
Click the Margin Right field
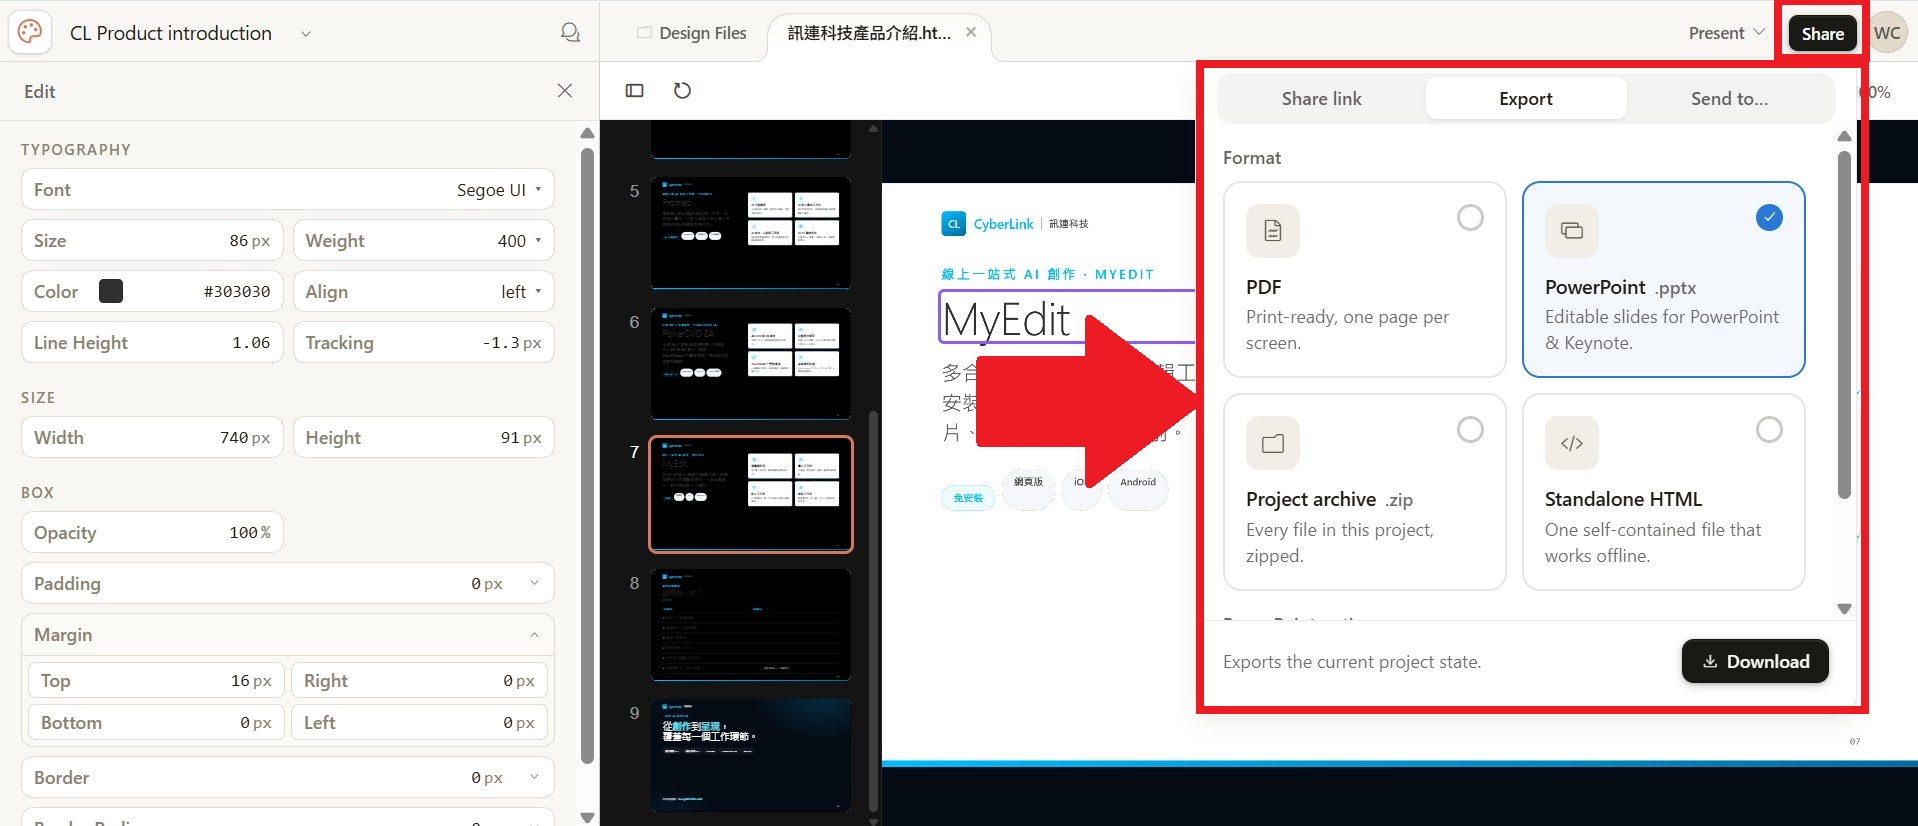coord(419,681)
